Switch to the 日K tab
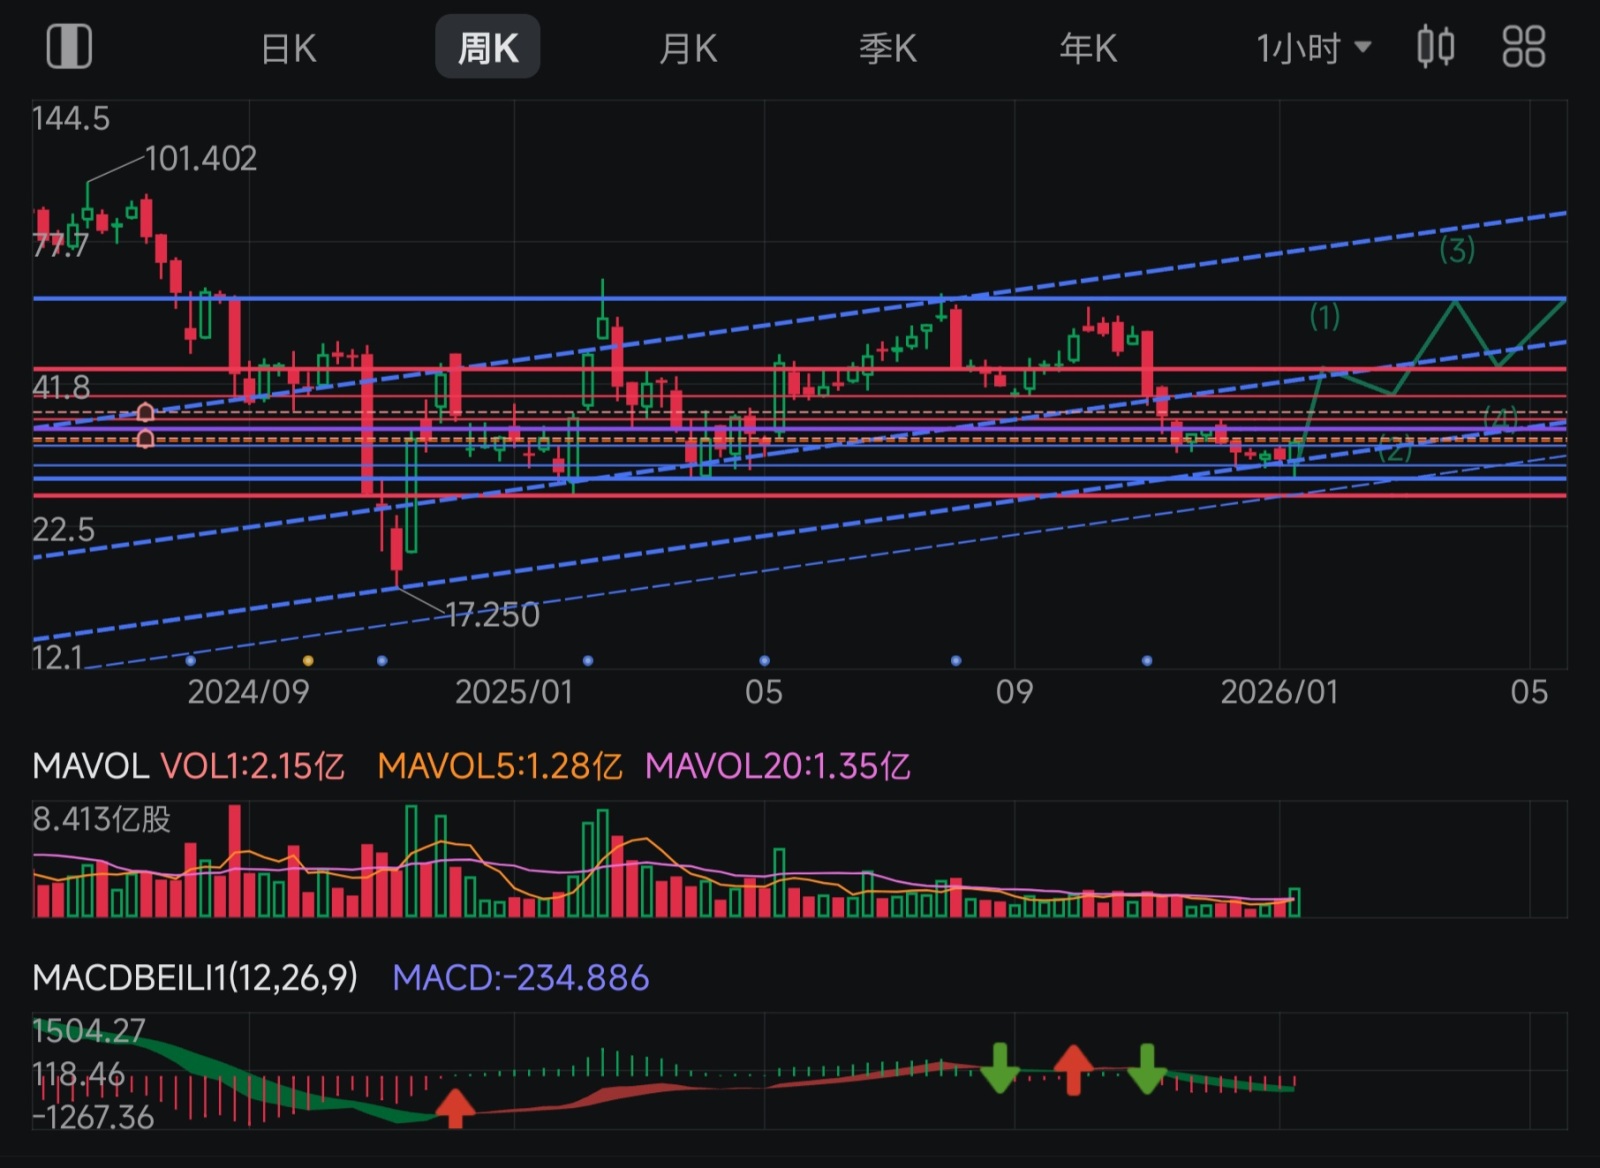 pos(288,48)
